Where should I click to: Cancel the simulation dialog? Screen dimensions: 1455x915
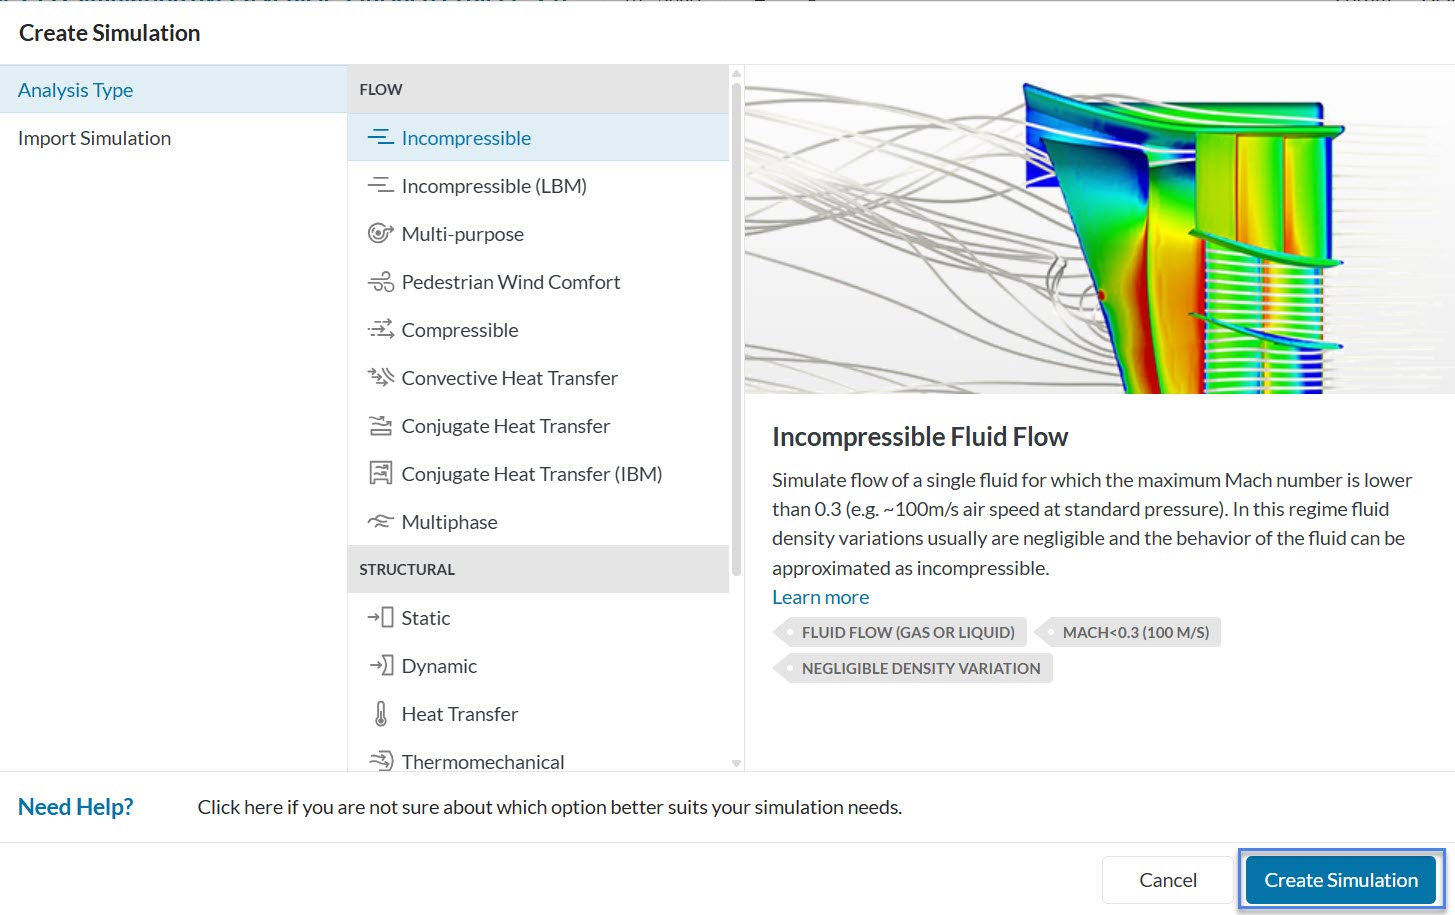1167,880
